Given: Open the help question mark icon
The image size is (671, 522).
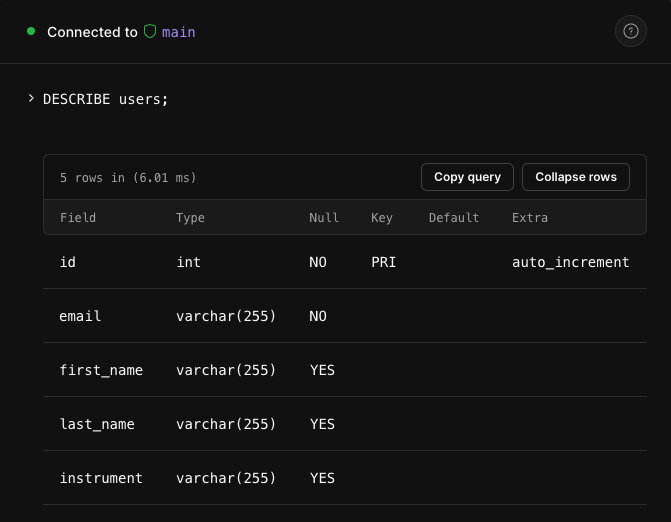Looking at the screenshot, I should tap(630, 31).
